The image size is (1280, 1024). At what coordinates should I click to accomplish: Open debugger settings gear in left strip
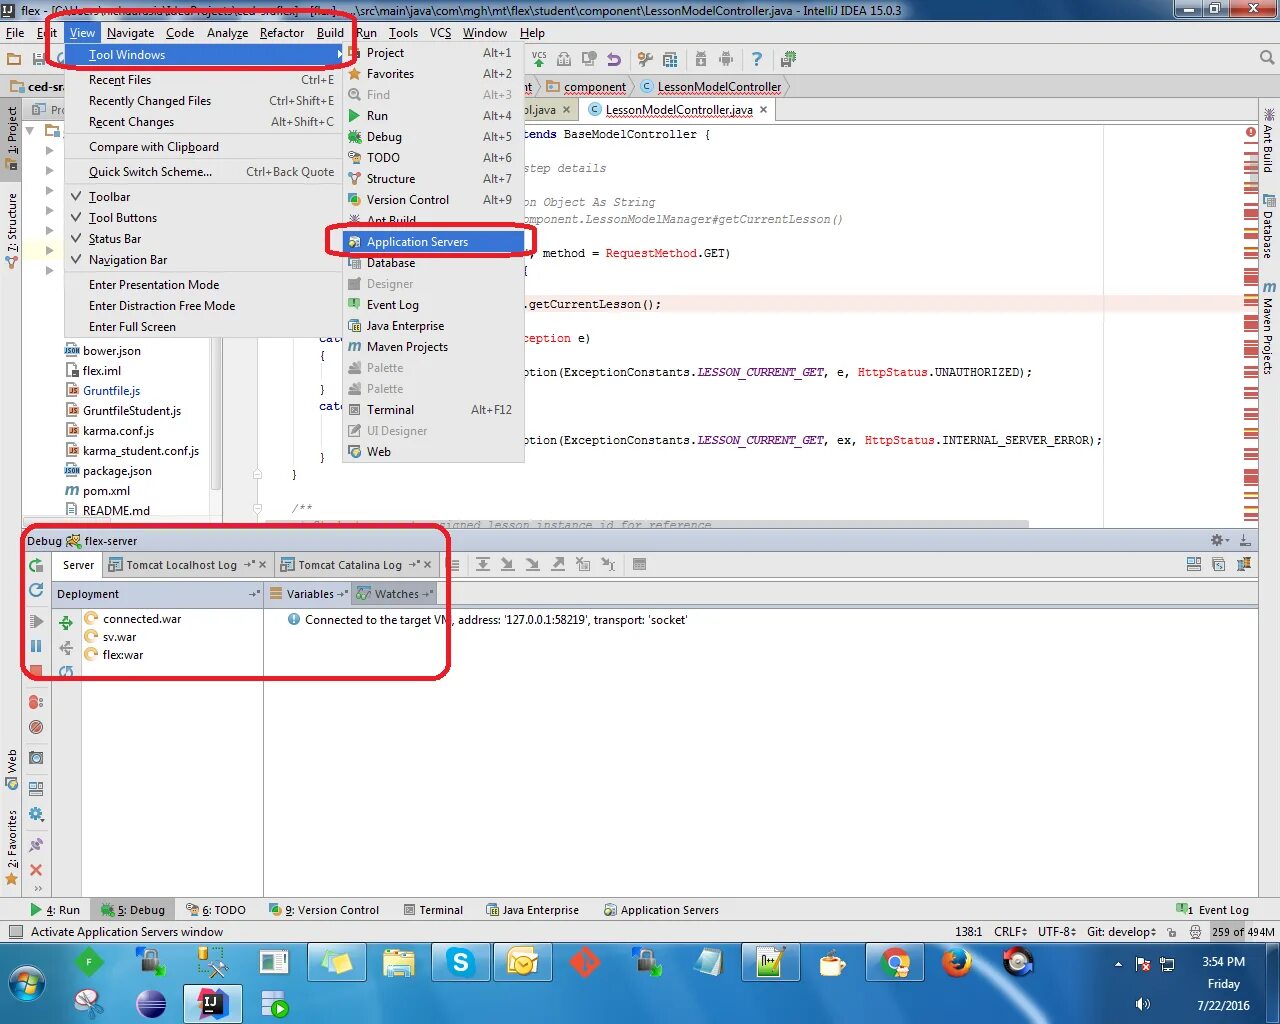pyautogui.click(x=36, y=814)
